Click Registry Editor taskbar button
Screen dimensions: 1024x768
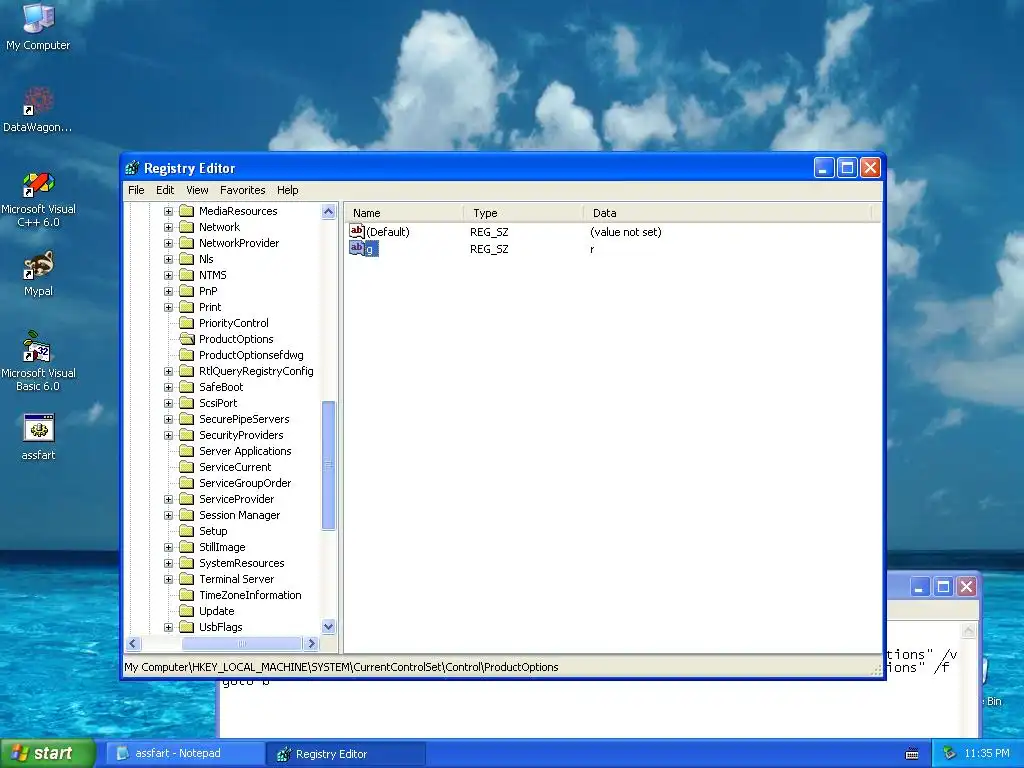pos(346,754)
